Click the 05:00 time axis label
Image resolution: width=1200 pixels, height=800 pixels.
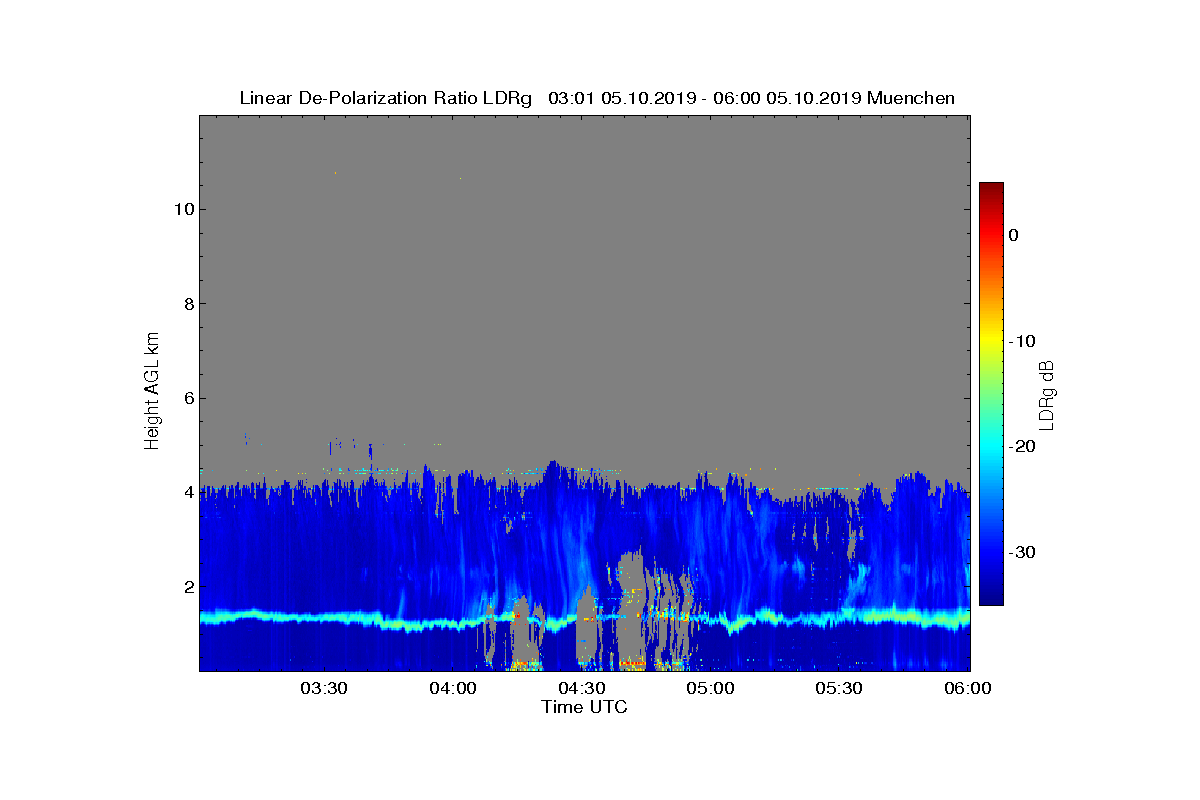(710, 689)
